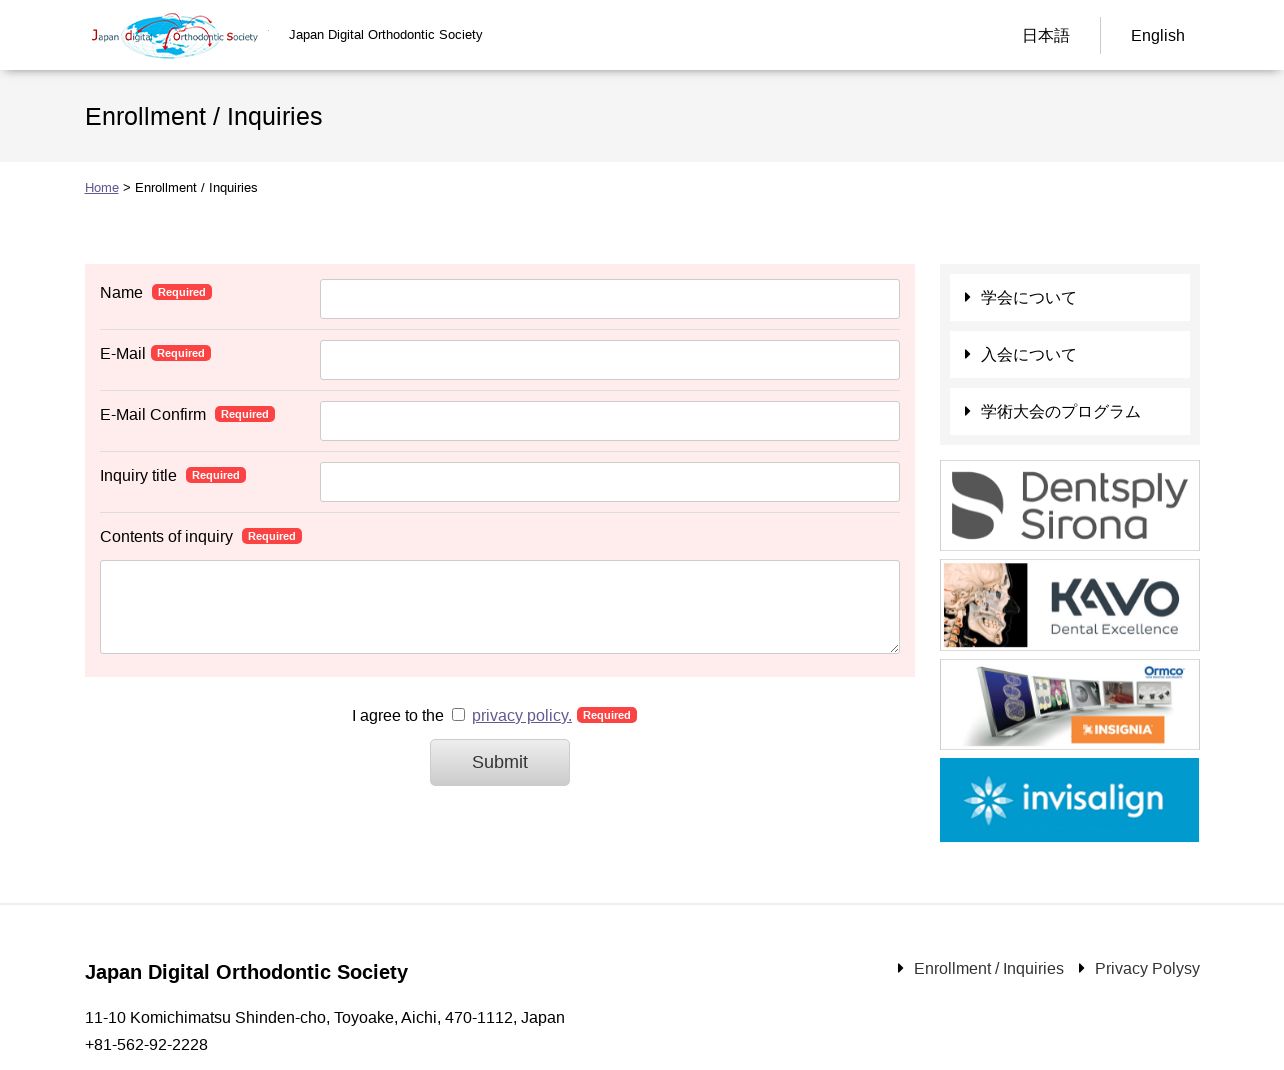Click the Name input field
1284x1070 pixels.
[610, 299]
